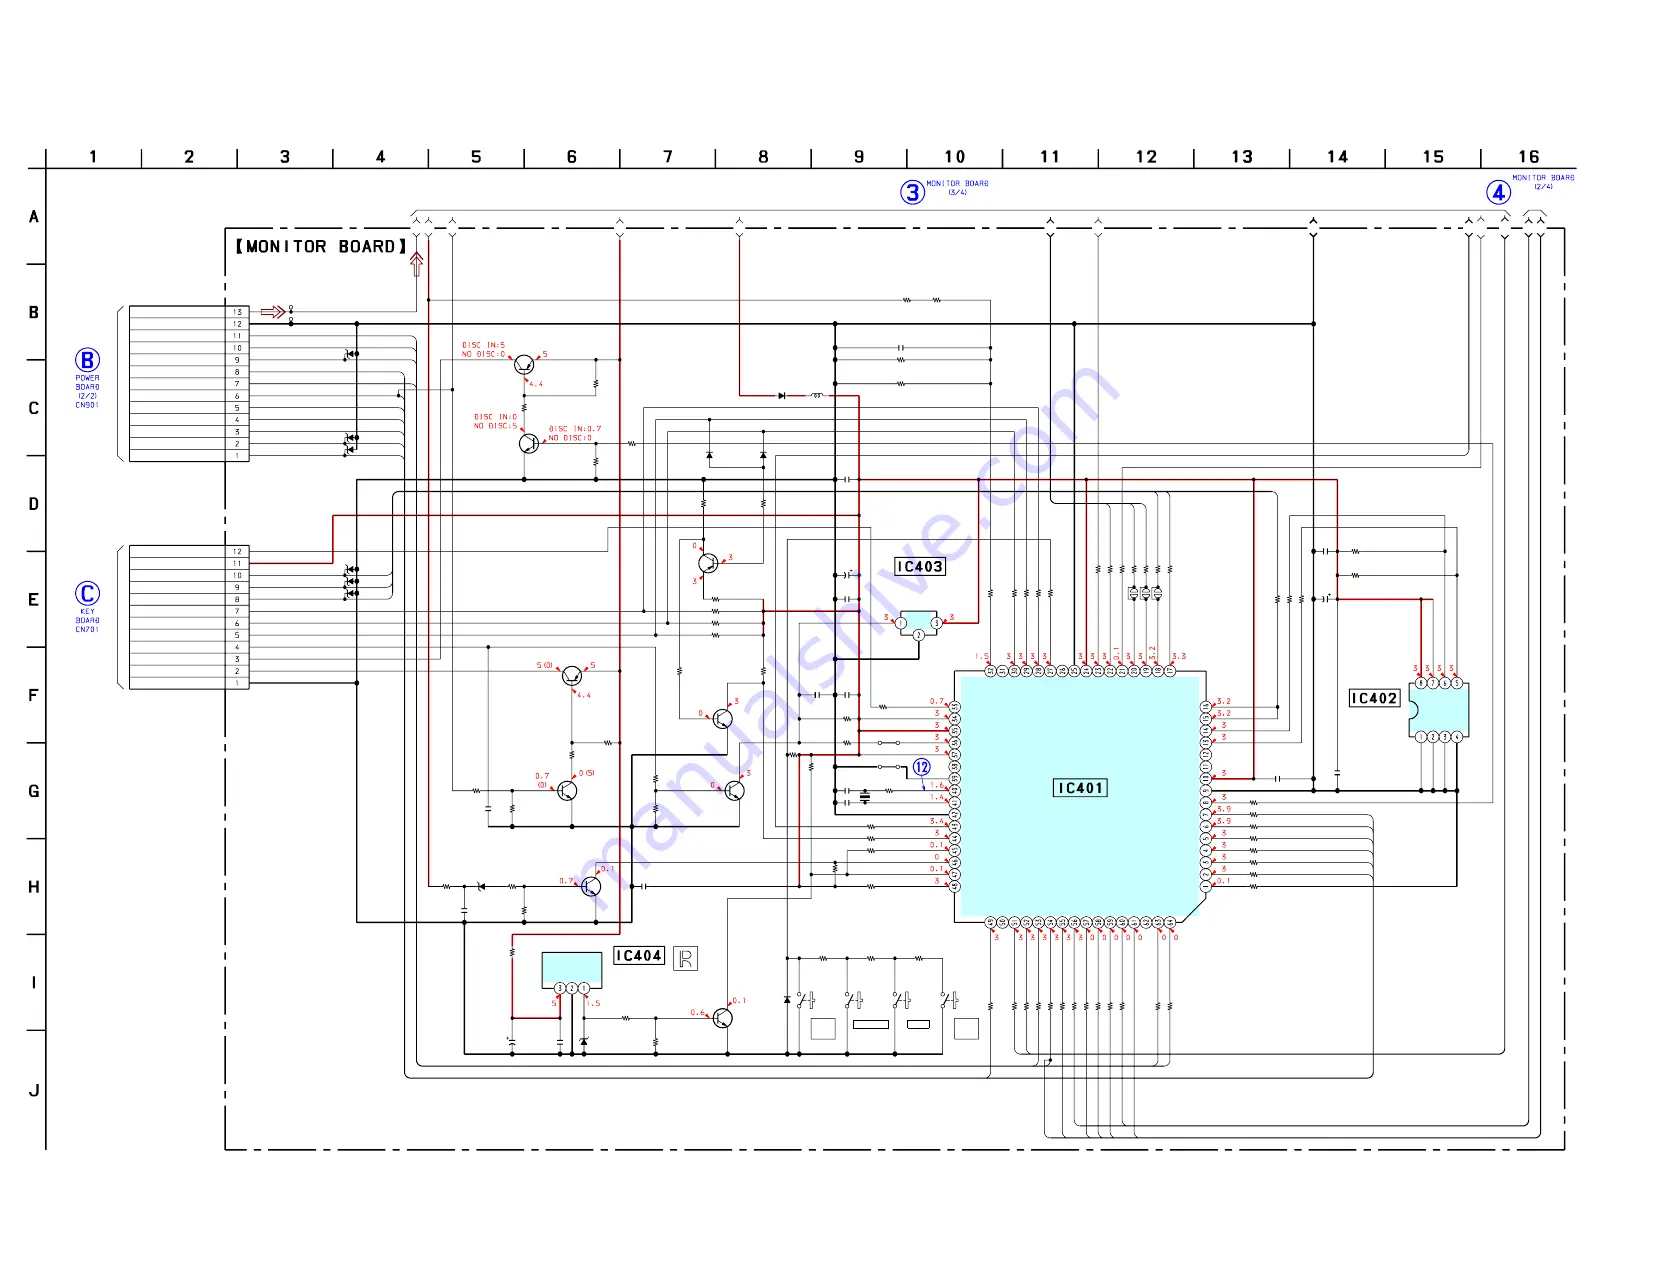Select the IC404 label
This screenshot has height=1263, width=1680.
click(639, 955)
